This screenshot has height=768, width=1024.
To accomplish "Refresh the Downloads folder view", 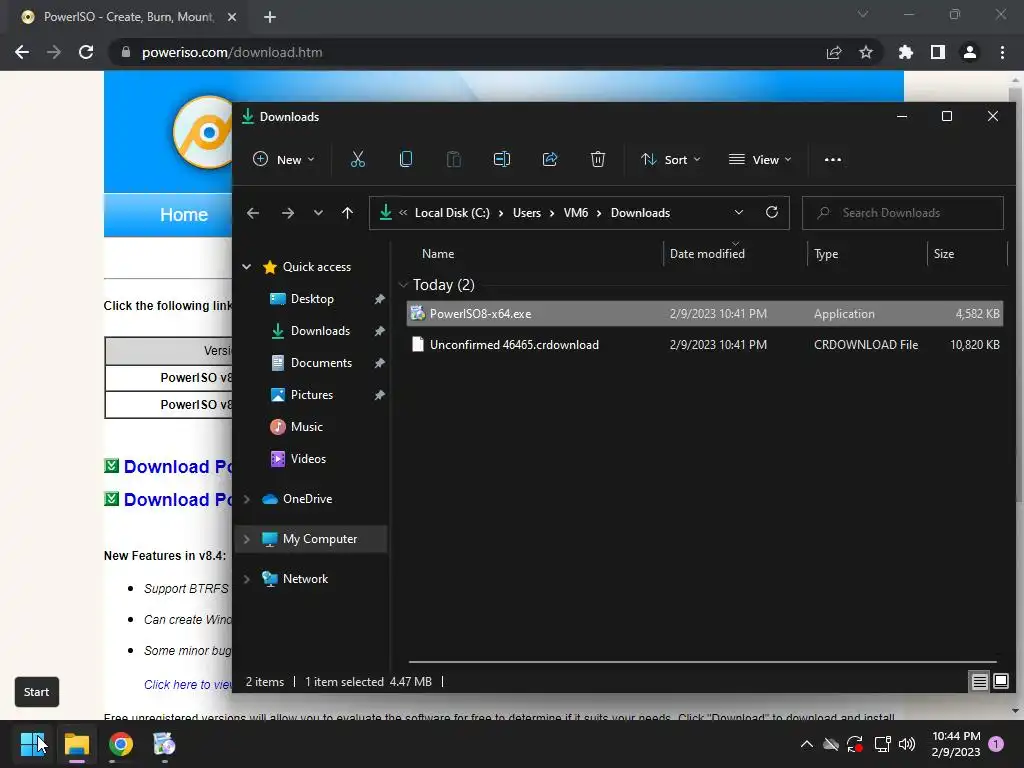I will [x=771, y=212].
